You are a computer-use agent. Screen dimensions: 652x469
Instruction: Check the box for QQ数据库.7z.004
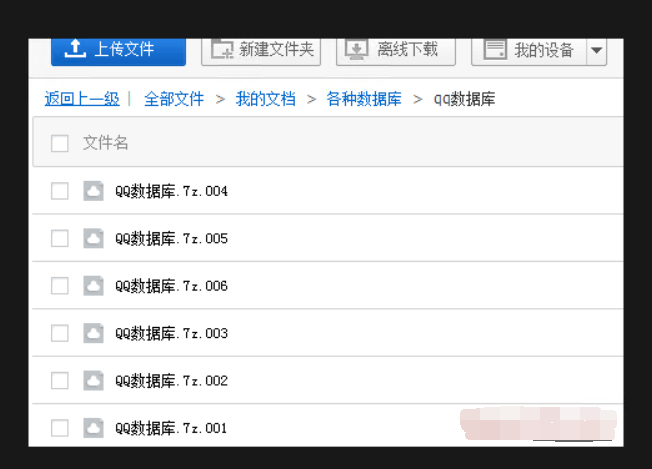click(59, 191)
